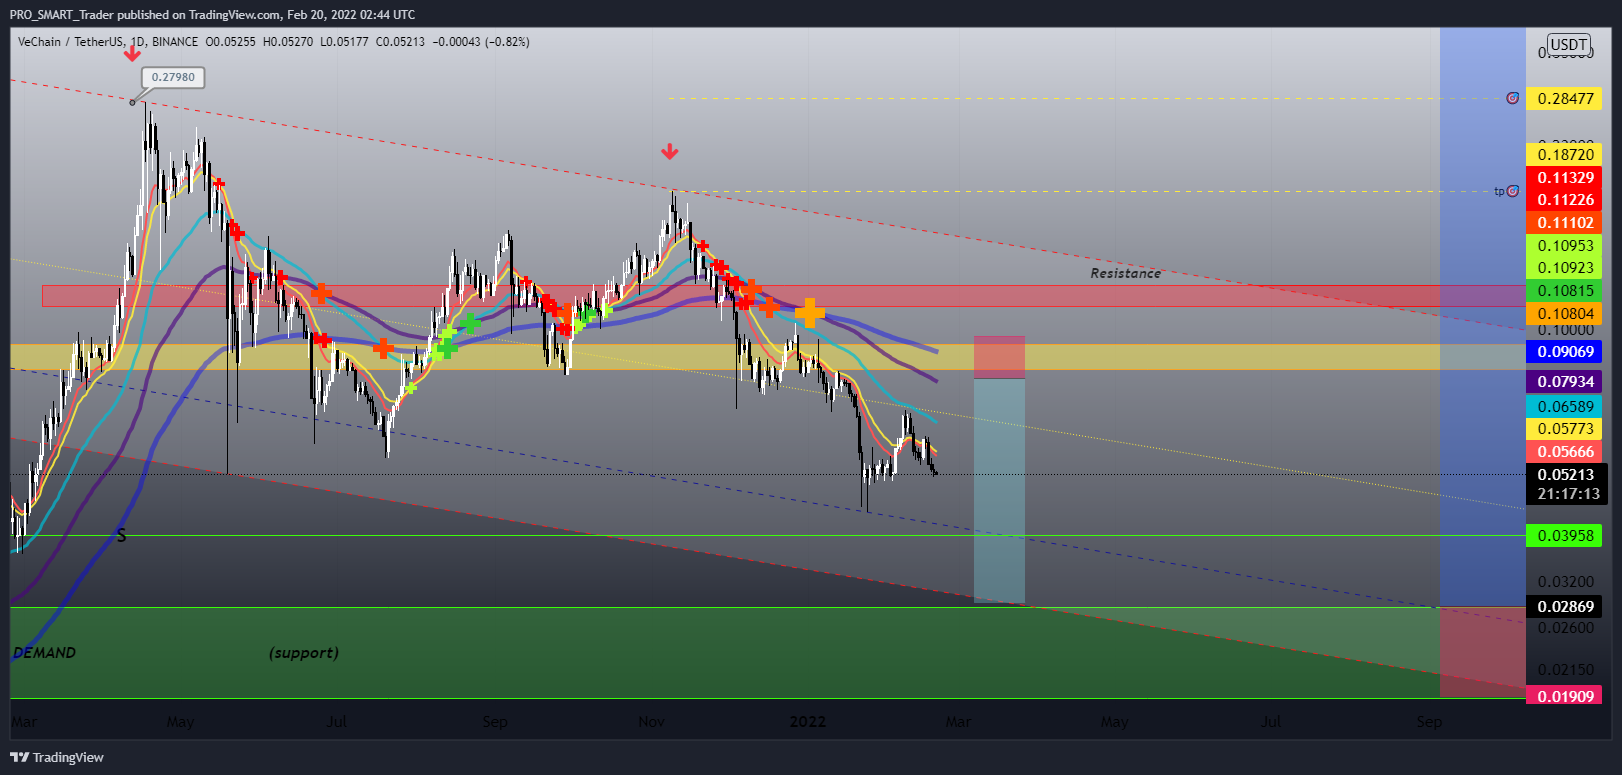Click the yellow 0.28477 price label
The image size is (1622, 775).
(x=1564, y=98)
